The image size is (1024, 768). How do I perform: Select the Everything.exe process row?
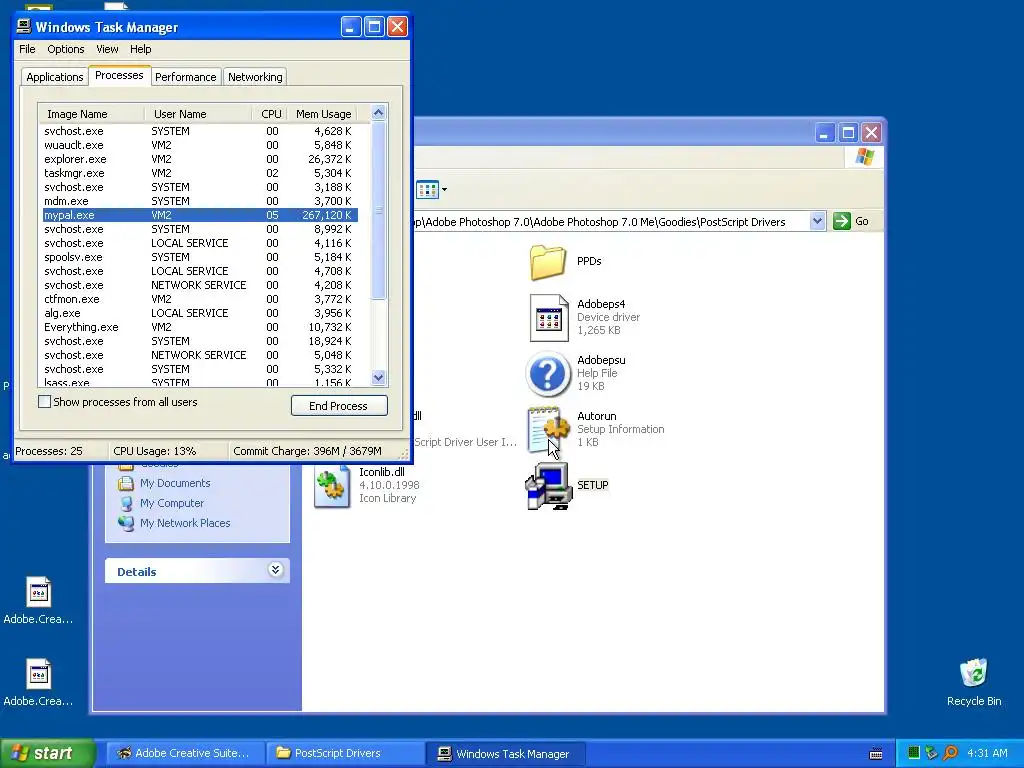200,327
